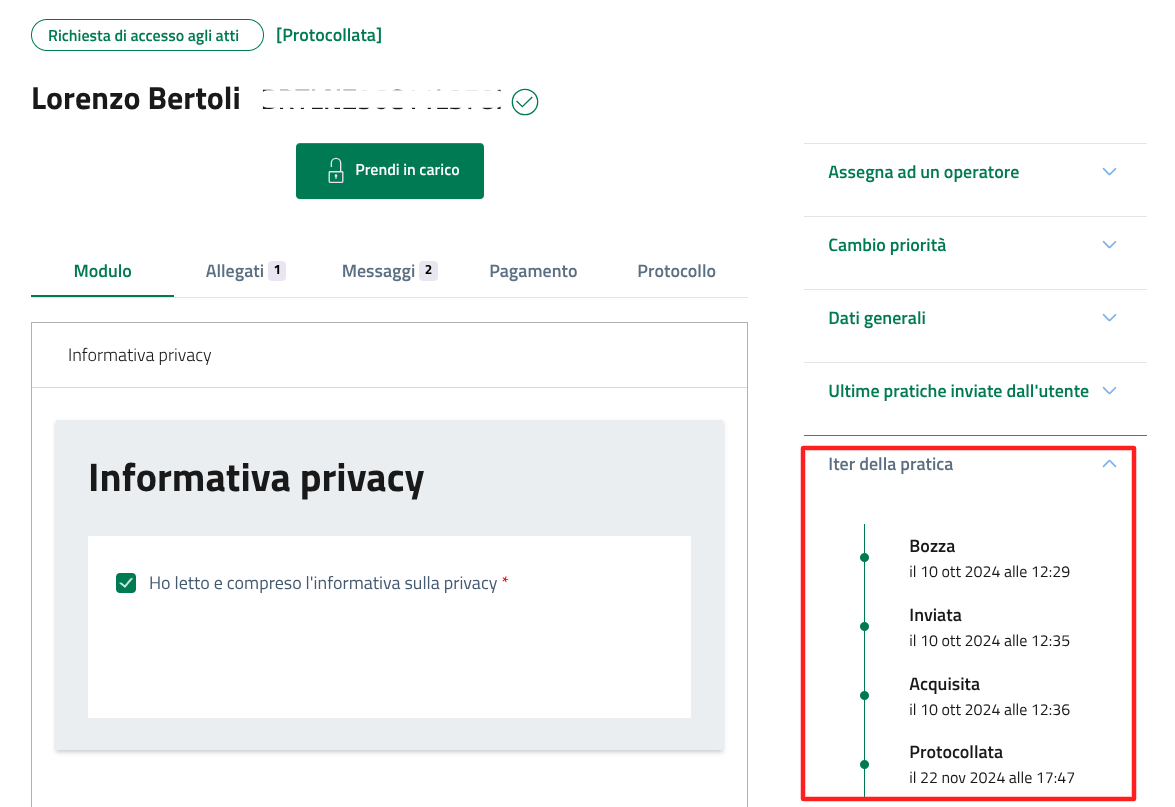Open the Pagamento tab
The height and width of the screenshot is (807, 1175).
click(533, 271)
